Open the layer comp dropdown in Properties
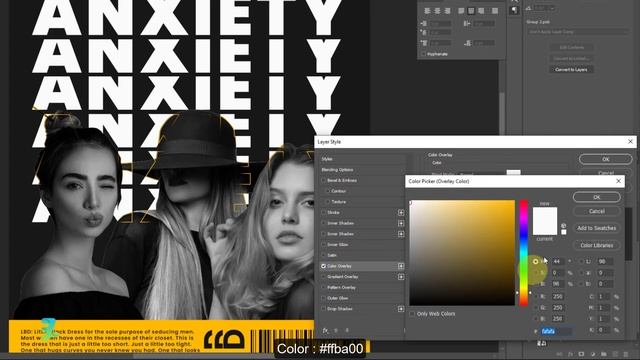Screen dimensions: 640x360 pyautogui.click(x=577, y=31)
